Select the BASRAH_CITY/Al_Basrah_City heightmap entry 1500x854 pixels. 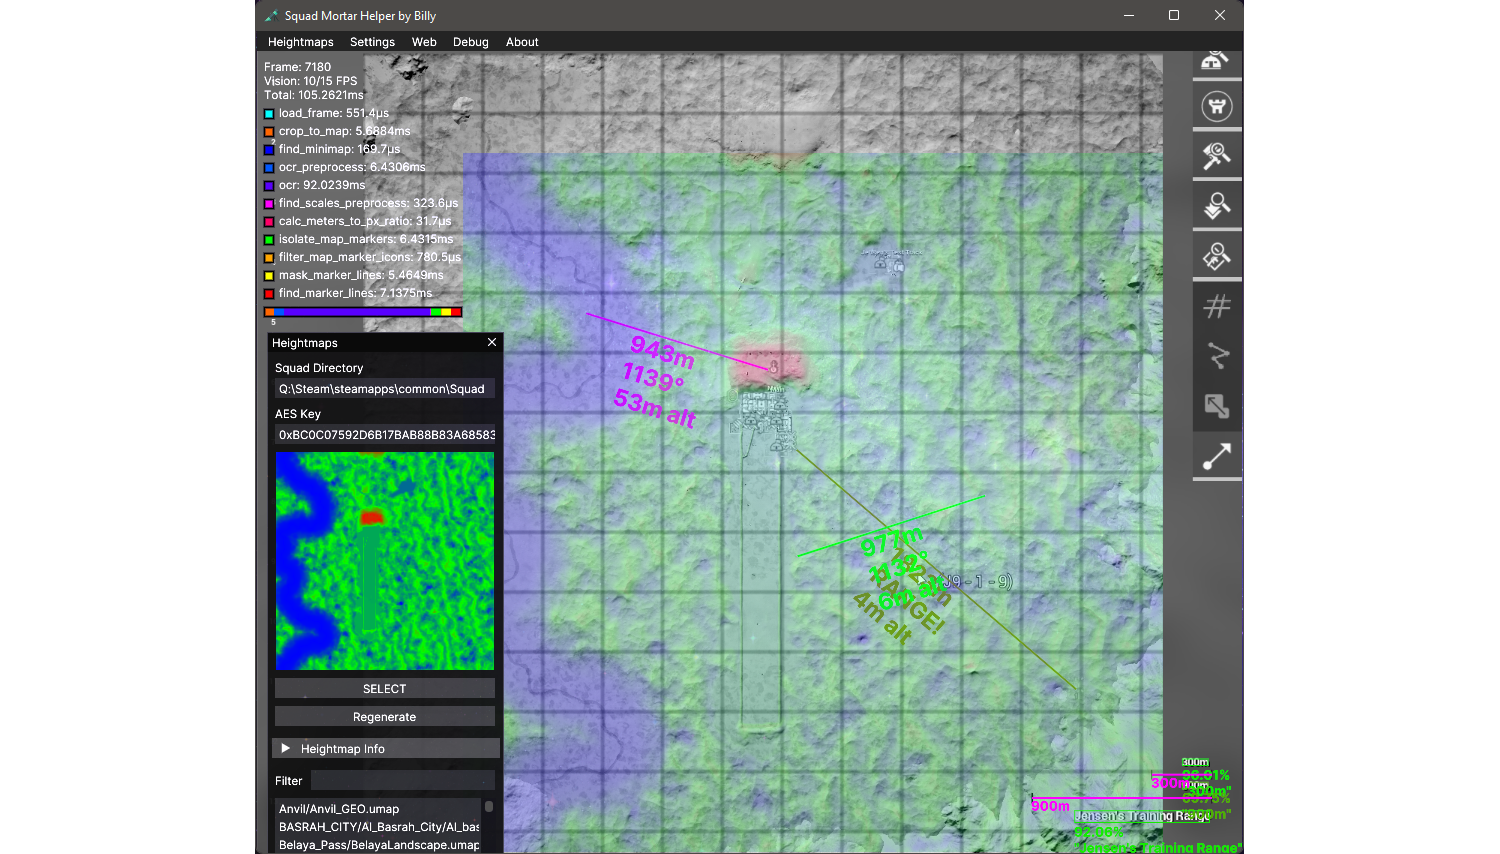pos(378,826)
